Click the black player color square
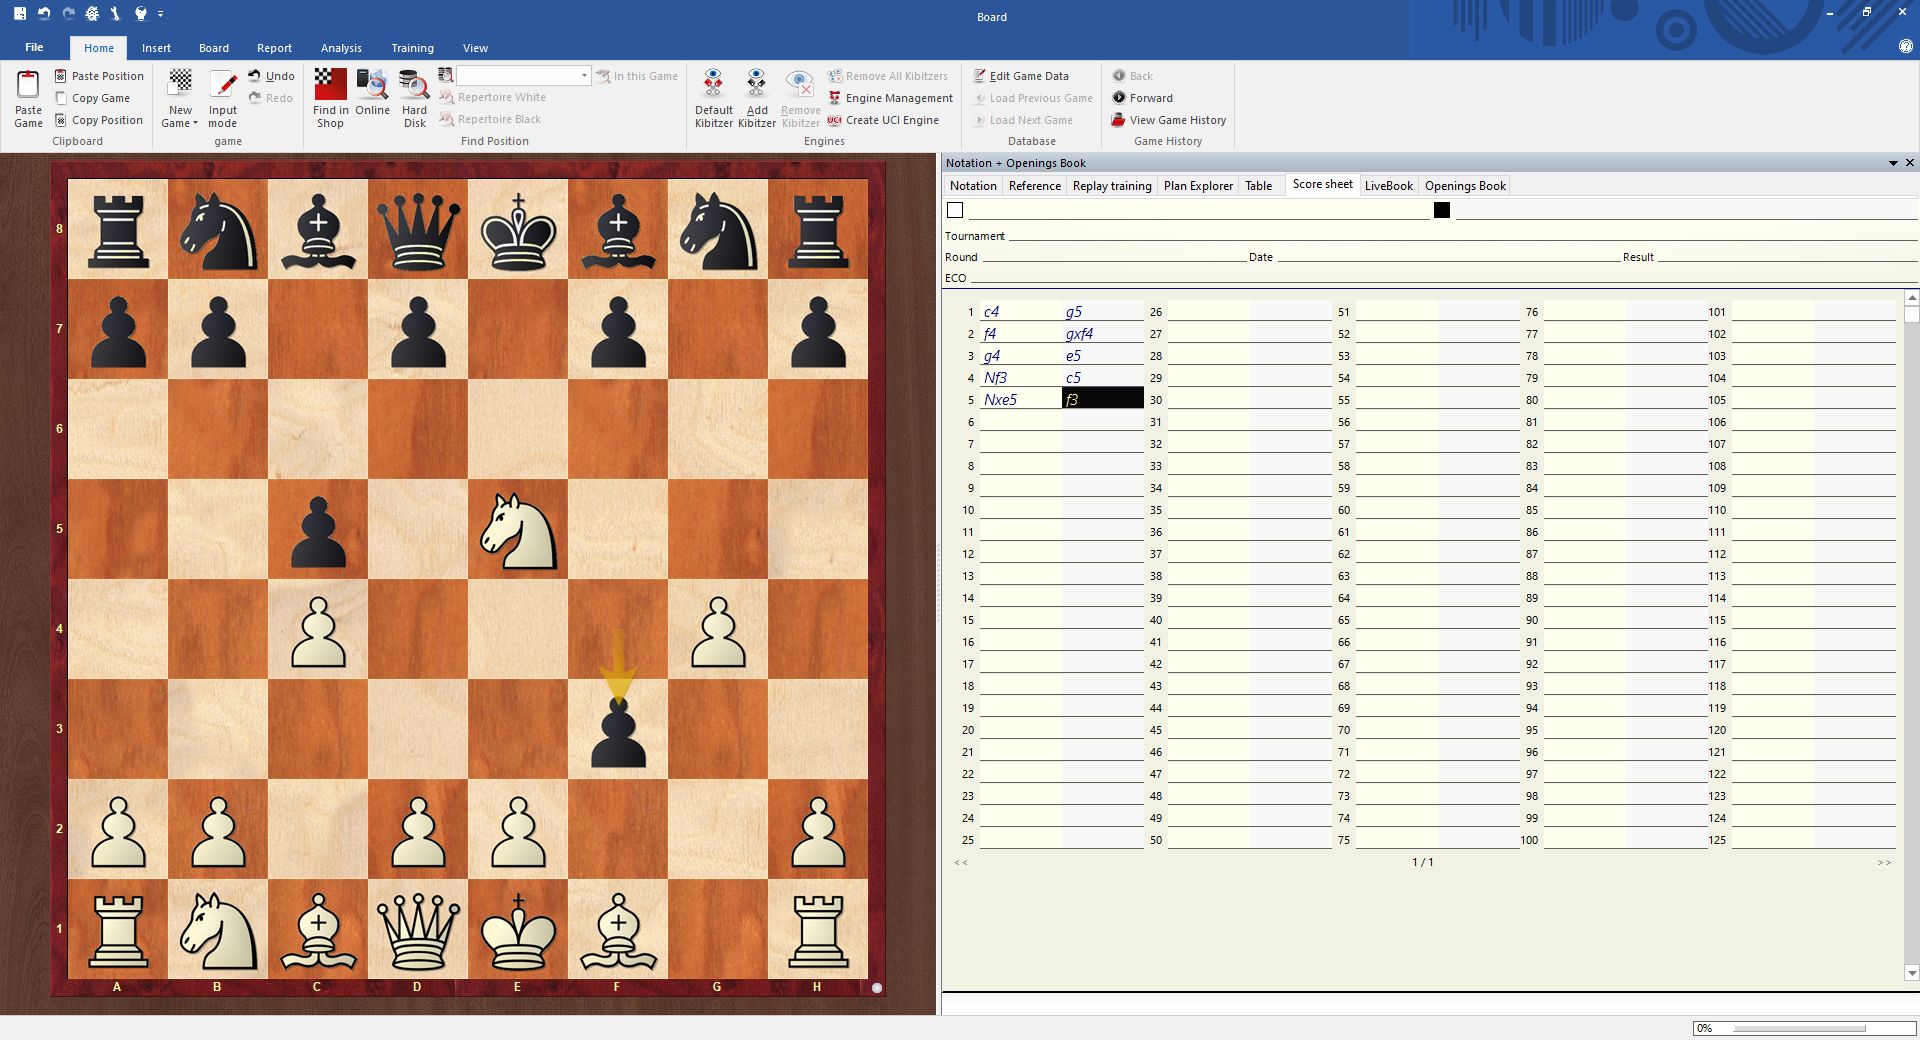The width and height of the screenshot is (1920, 1040). point(1441,210)
